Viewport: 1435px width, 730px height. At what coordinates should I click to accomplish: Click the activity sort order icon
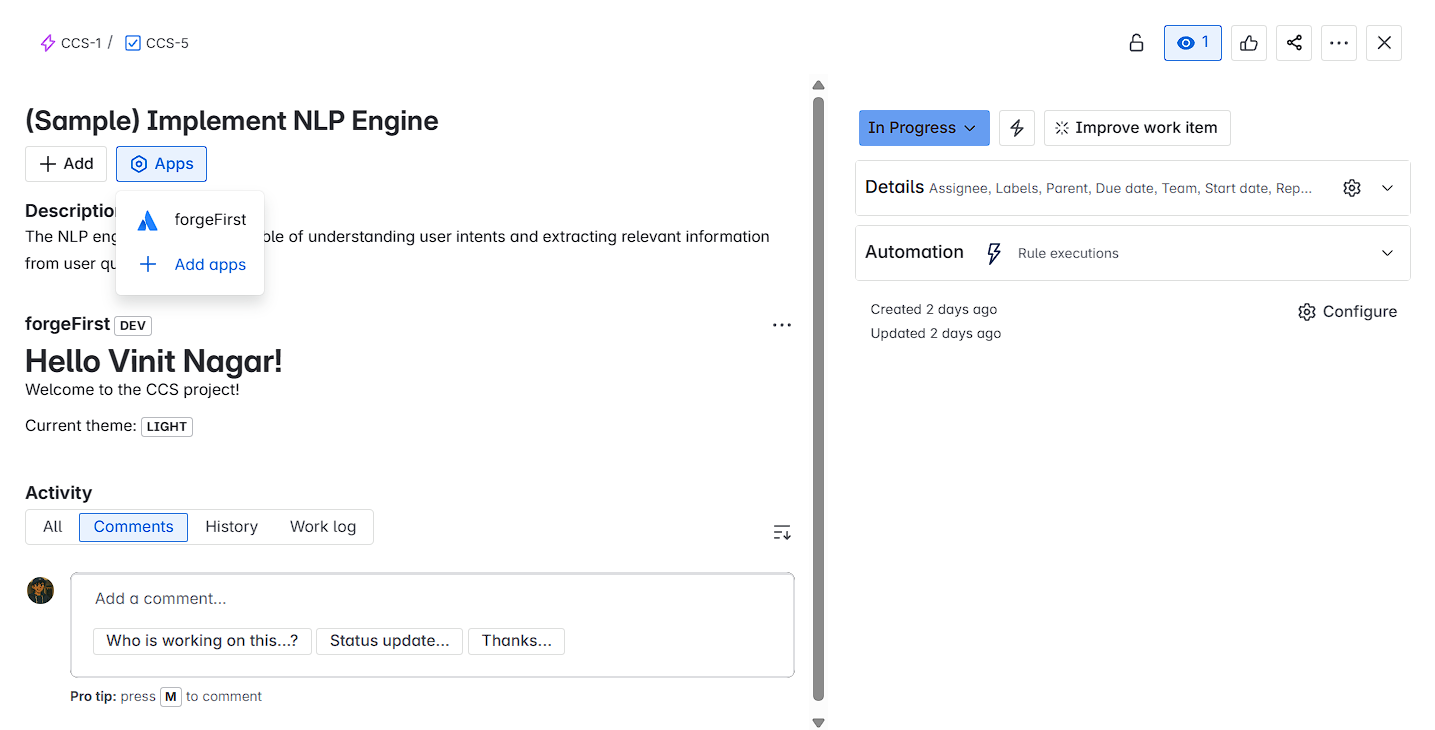tap(782, 532)
